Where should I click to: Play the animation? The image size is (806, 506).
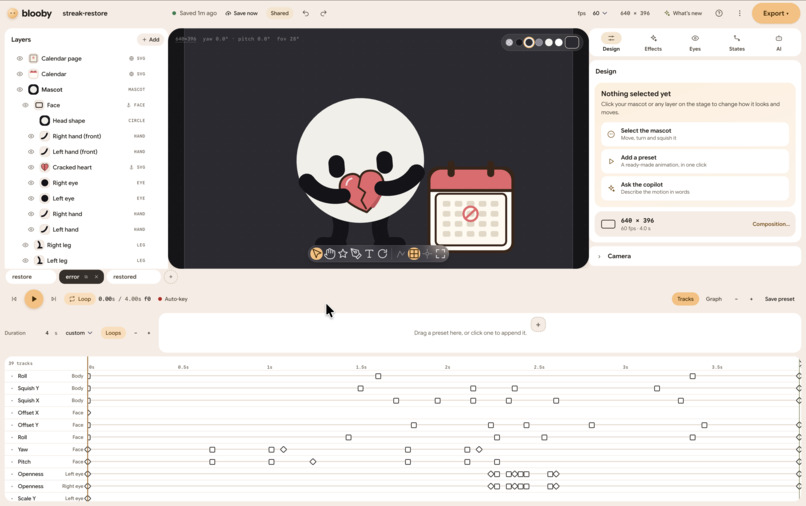34,299
